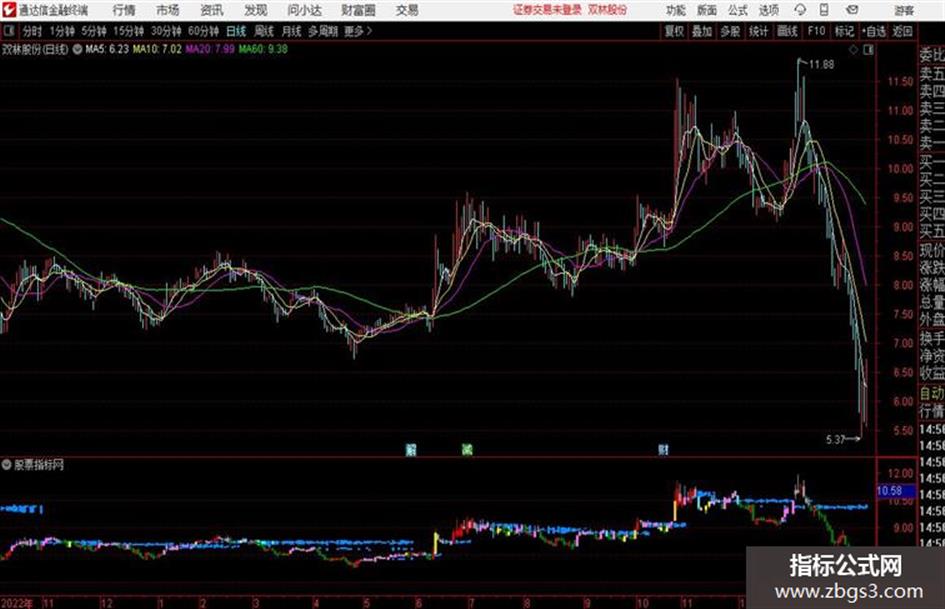Click the 多股 toolbar button
The image size is (945, 609).
click(730, 31)
